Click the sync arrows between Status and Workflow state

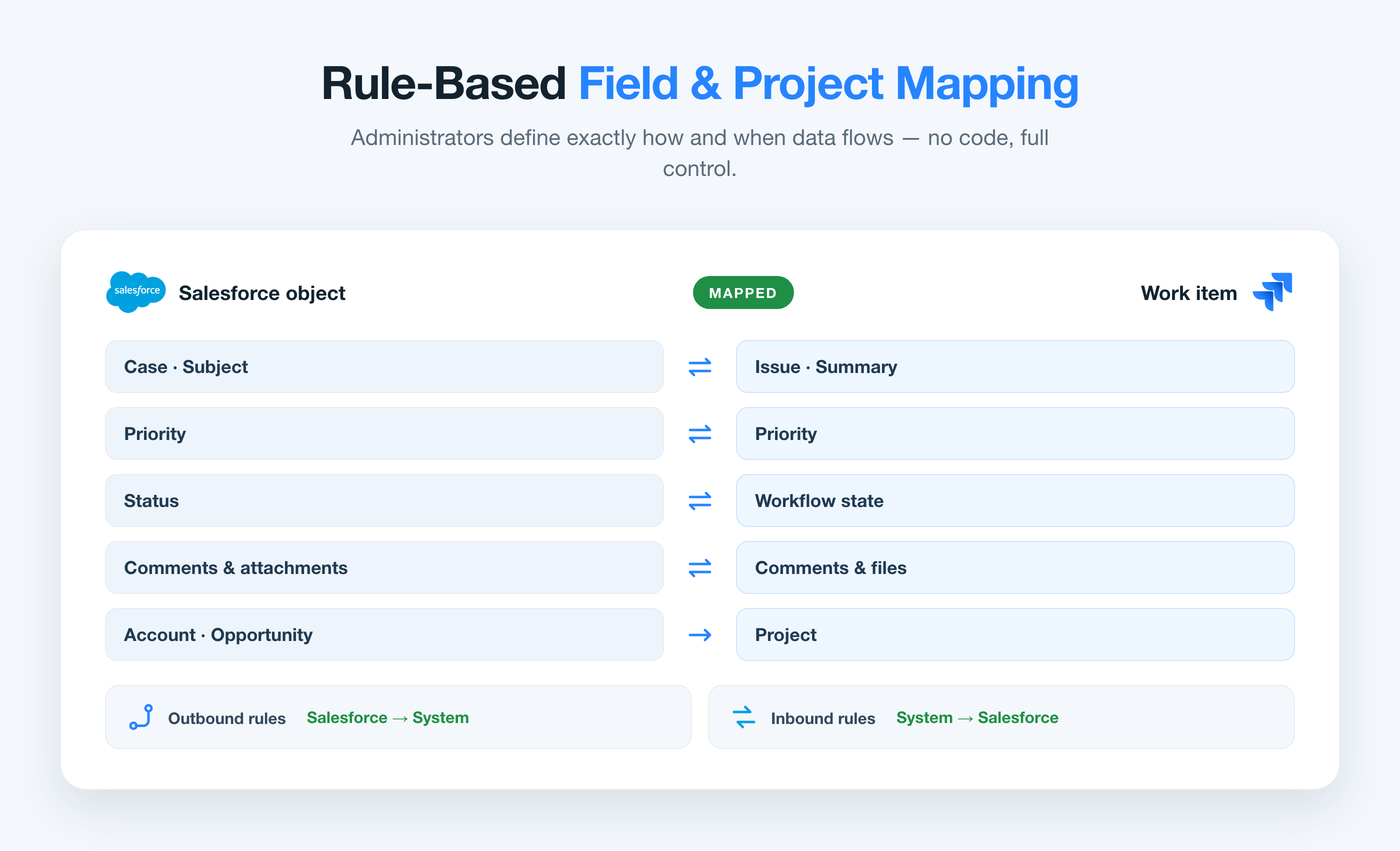(700, 501)
